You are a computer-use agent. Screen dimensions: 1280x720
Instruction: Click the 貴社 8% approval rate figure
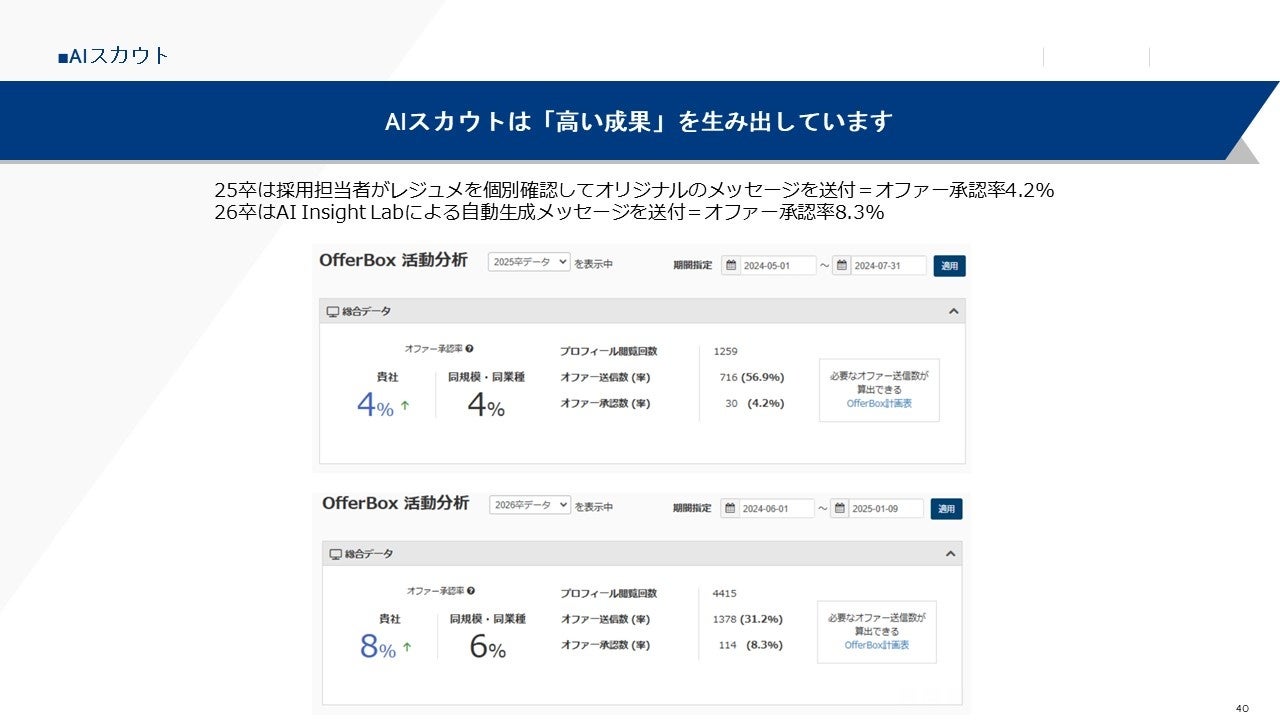pos(378,648)
